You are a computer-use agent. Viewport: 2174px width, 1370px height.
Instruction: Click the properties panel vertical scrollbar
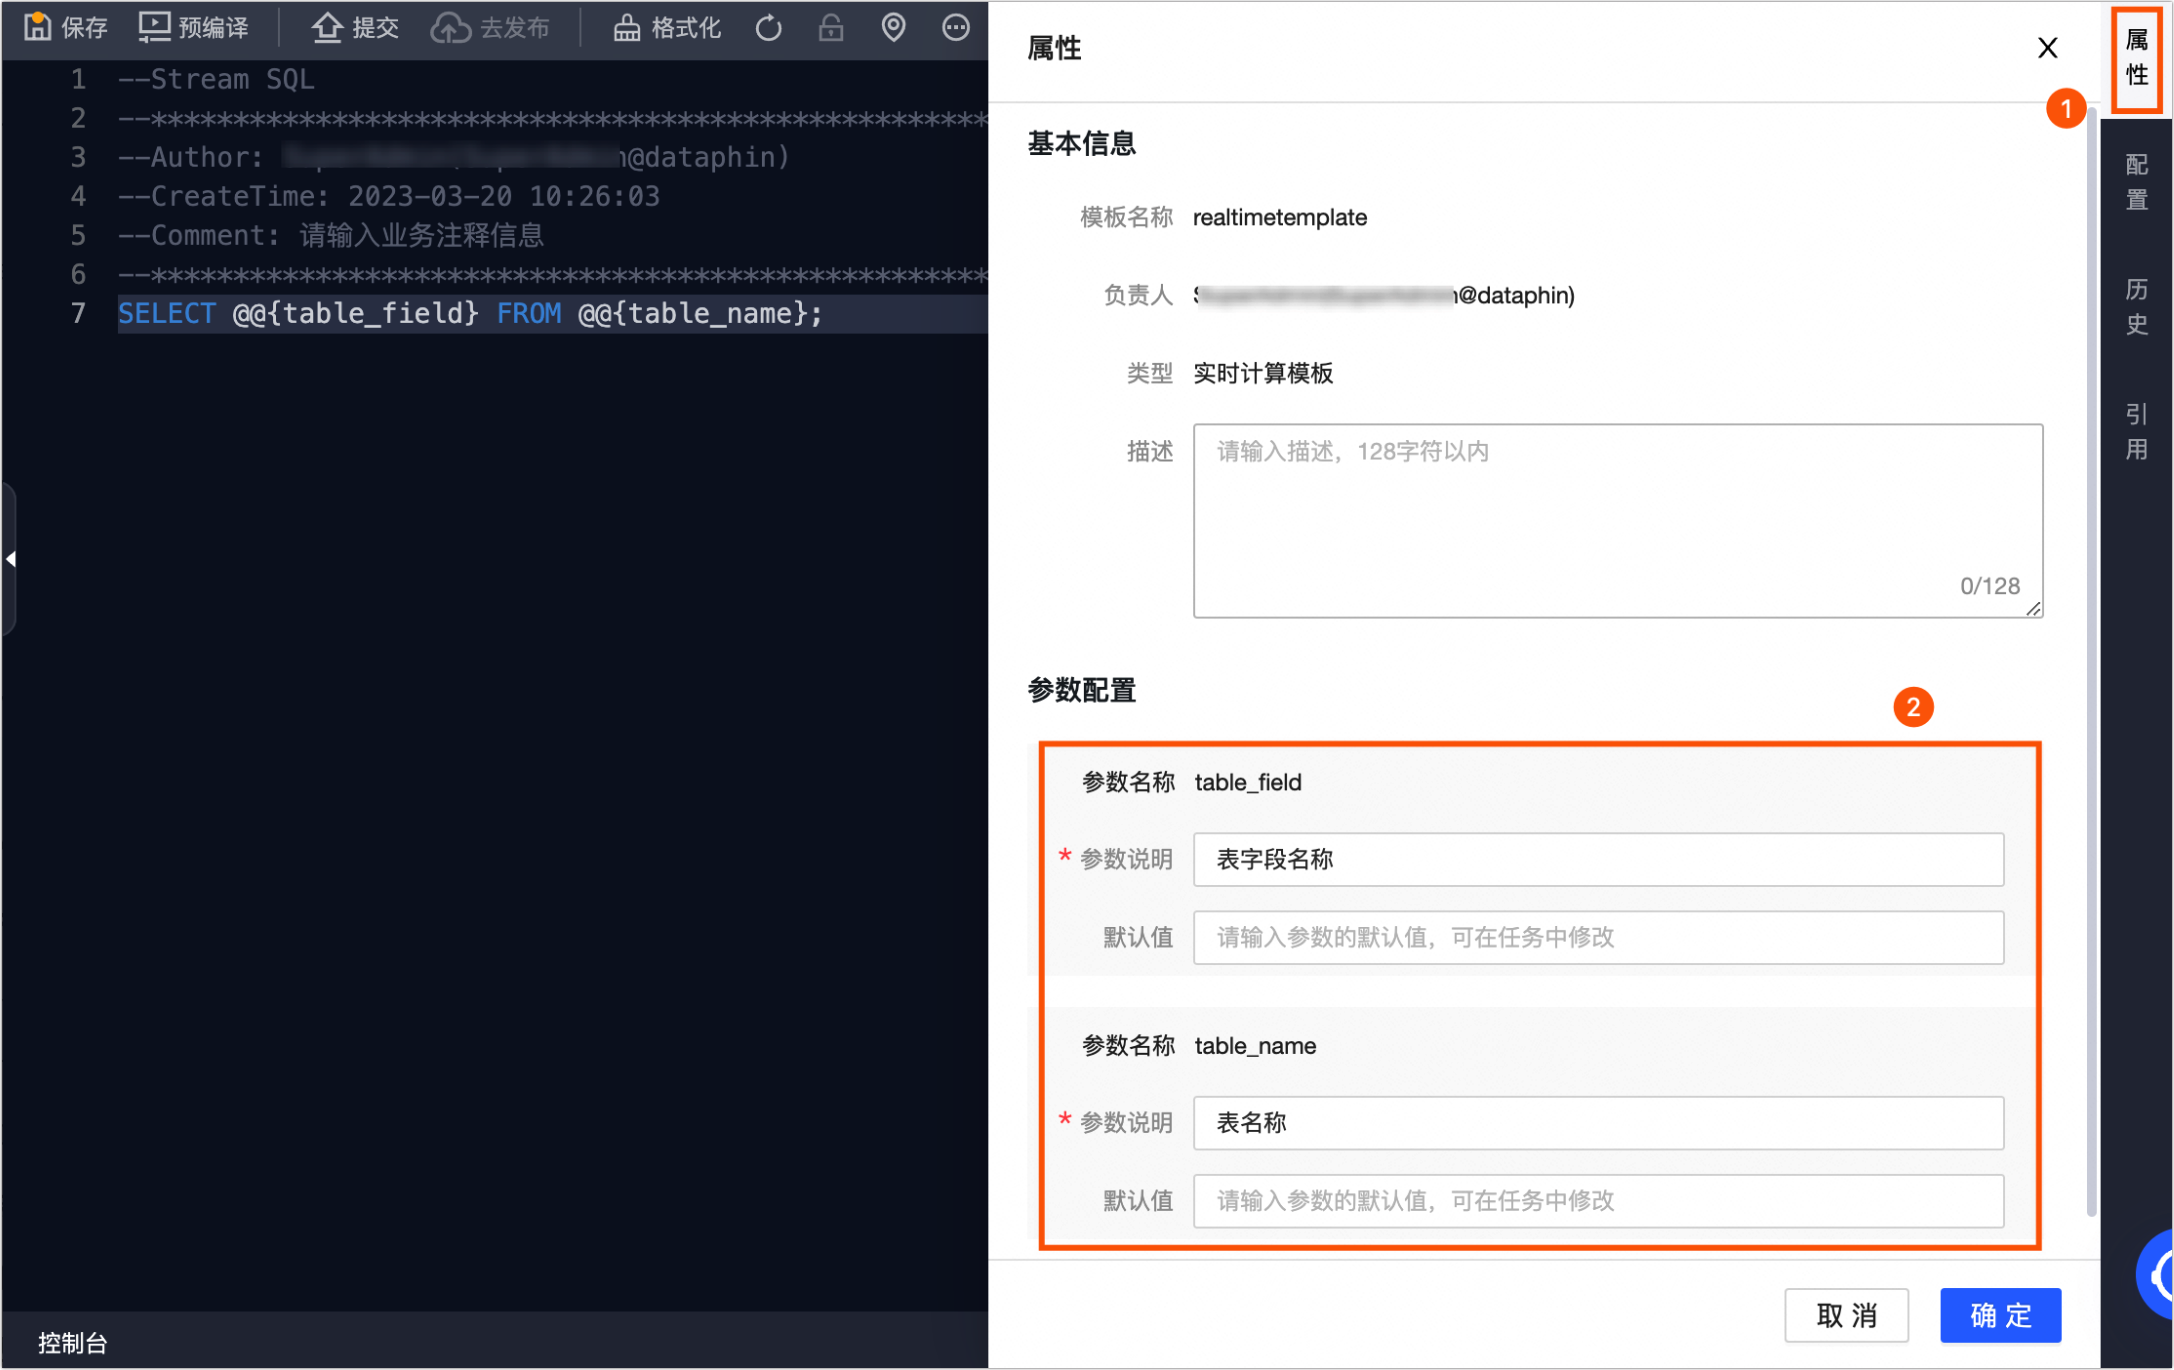pos(2091,660)
